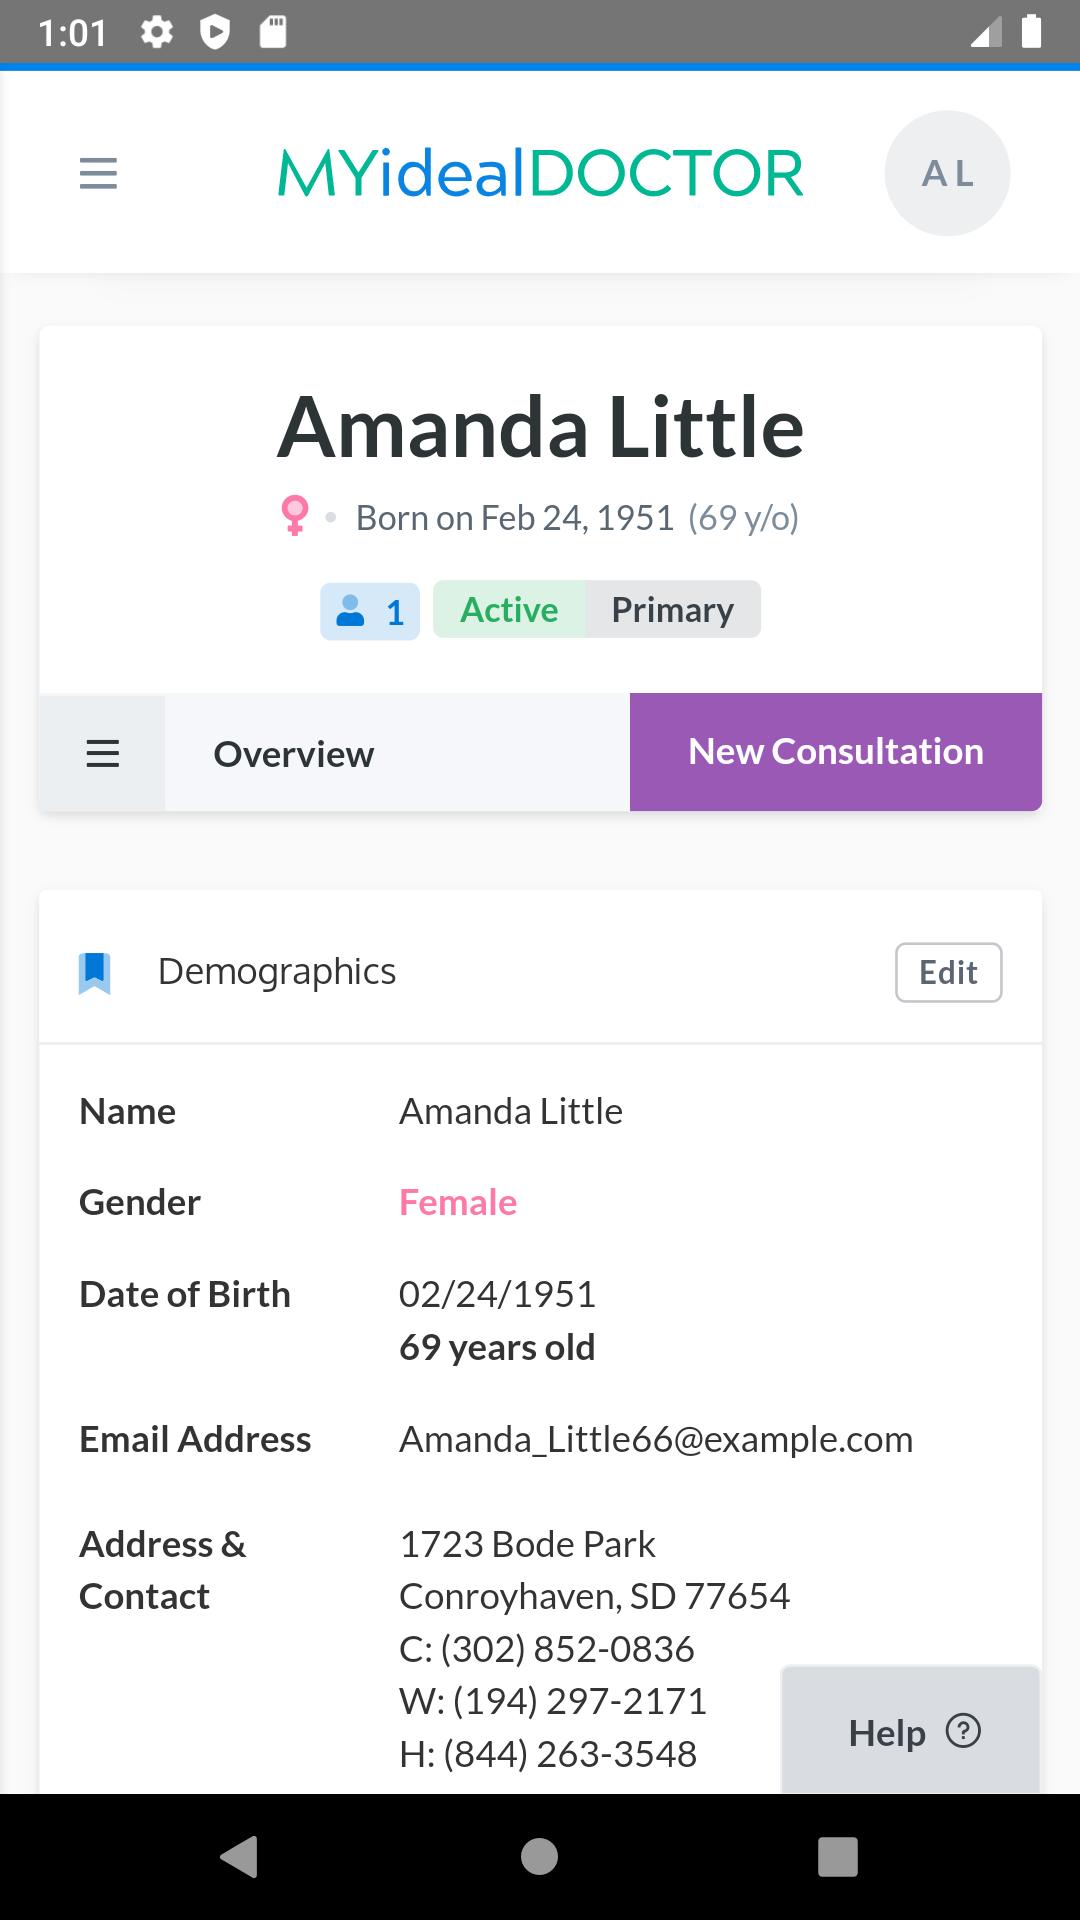1080x1920 pixels.
Task: Edit the Demographics section
Action: (x=948, y=972)
